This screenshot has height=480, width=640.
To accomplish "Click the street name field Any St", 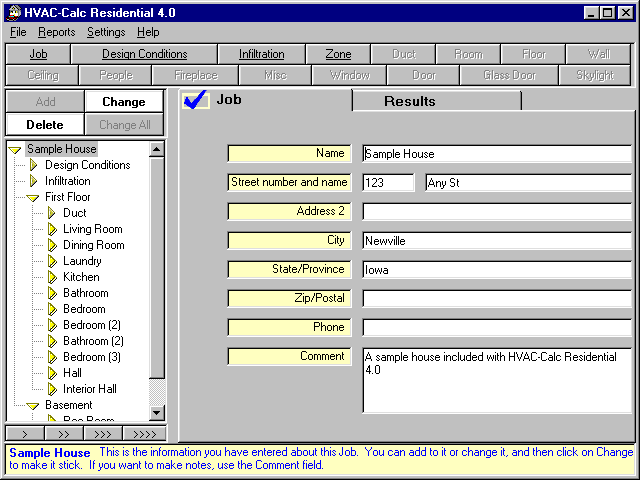I will pos(528,182).
